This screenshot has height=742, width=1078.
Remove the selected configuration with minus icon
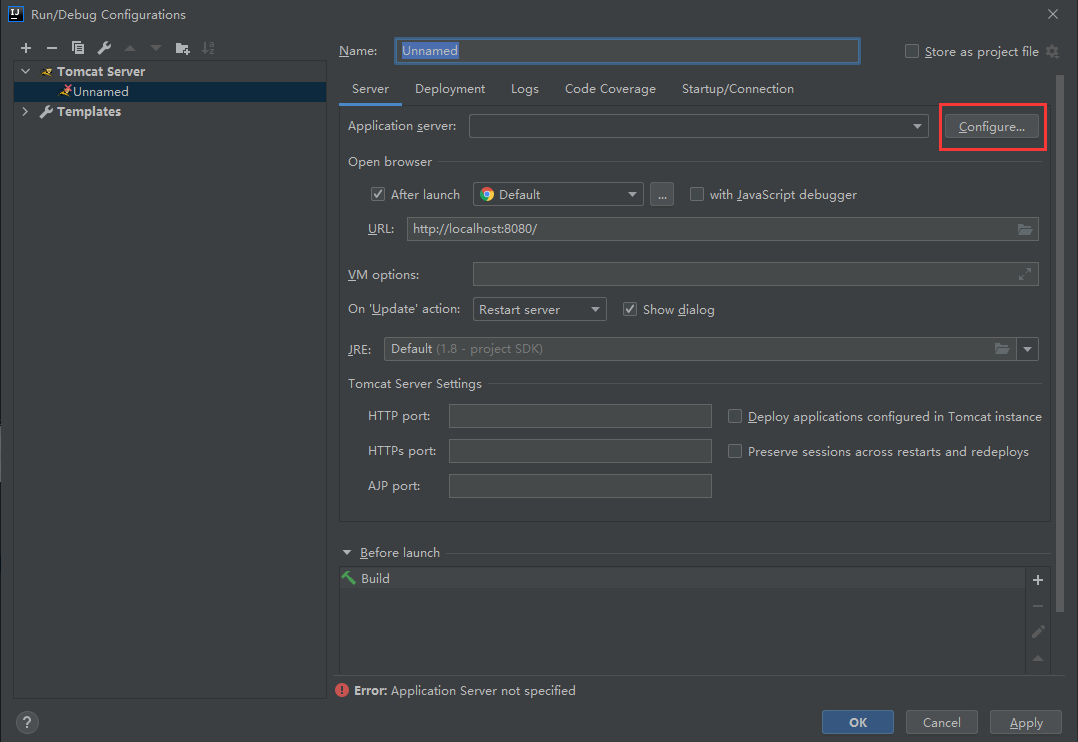click(52, 48)
